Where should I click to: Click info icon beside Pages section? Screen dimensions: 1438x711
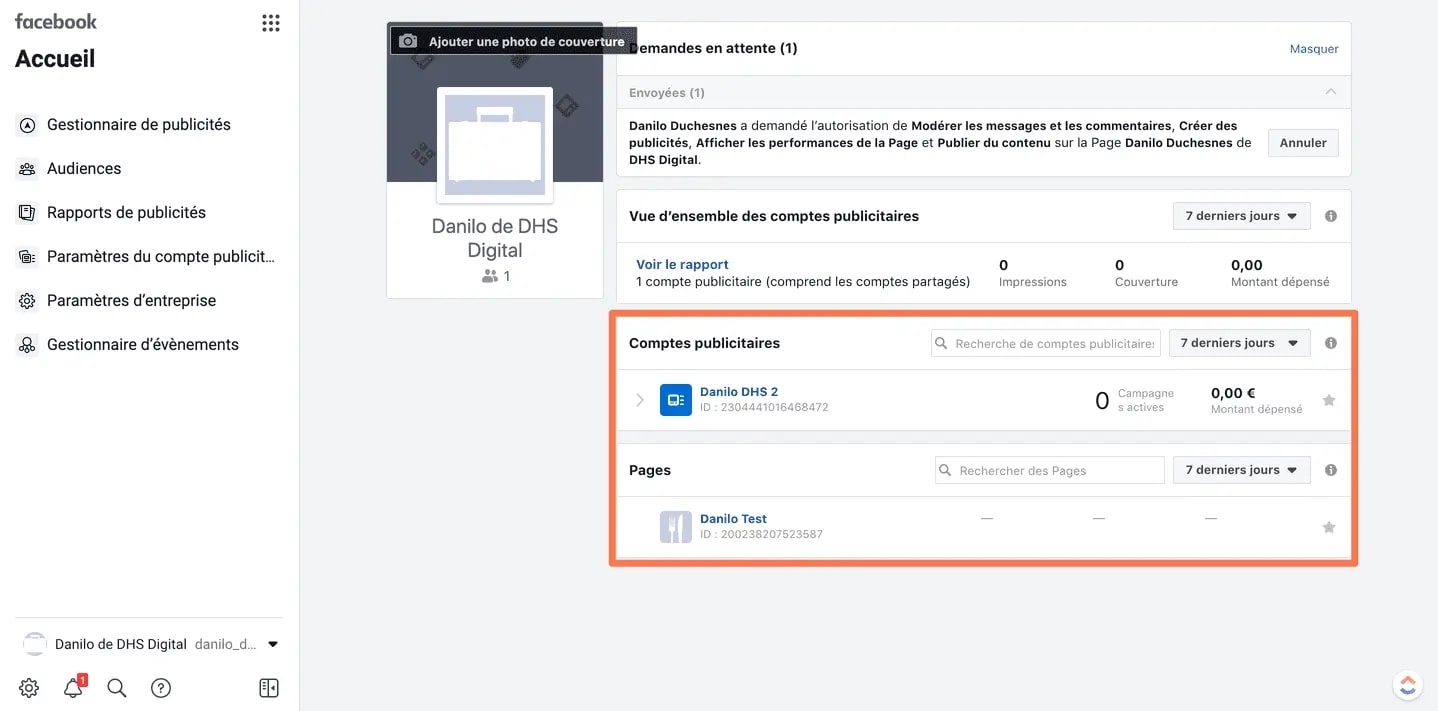point(1330,470)
